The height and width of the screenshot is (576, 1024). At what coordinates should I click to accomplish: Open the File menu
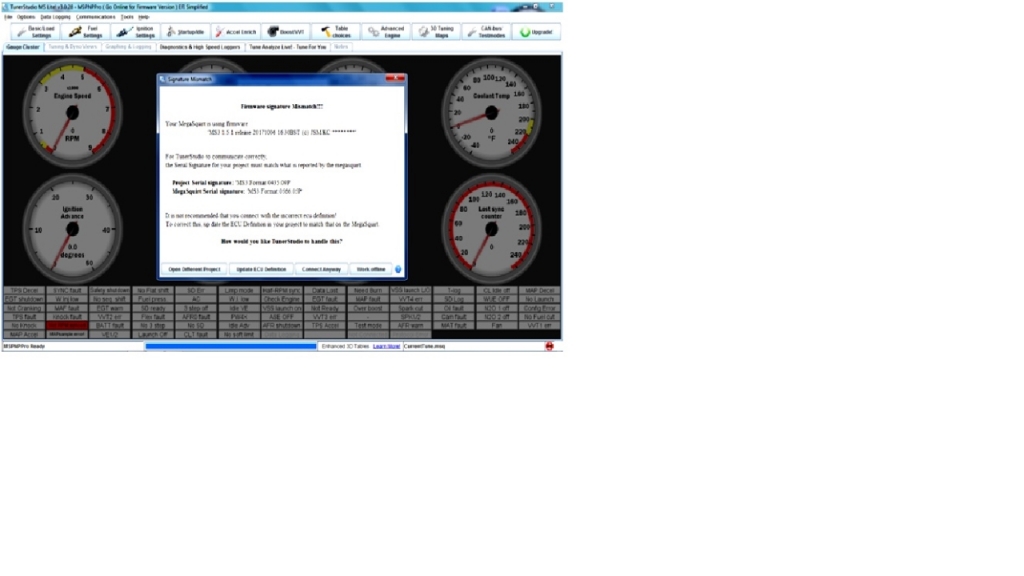point(8,17)
